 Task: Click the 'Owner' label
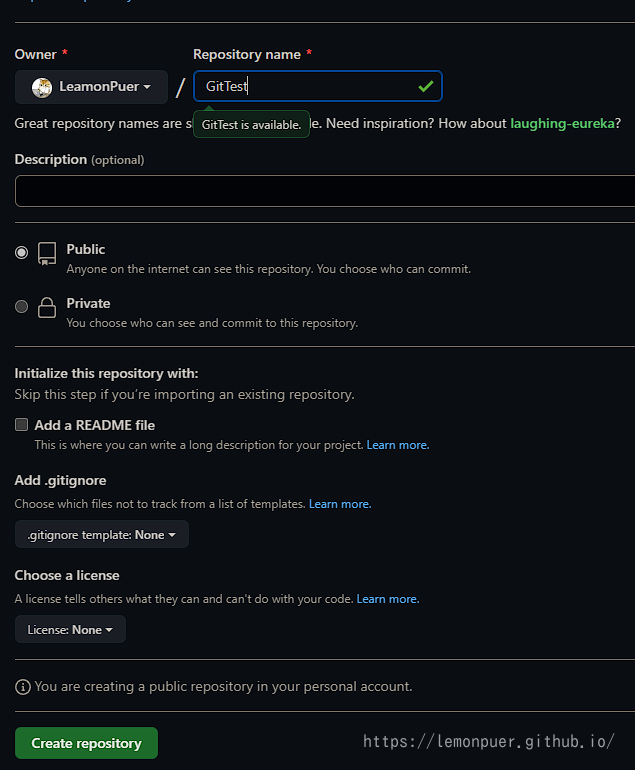[36, 54]
